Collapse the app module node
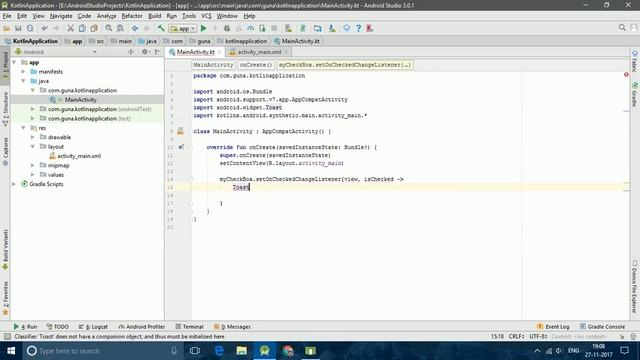This screenshot has width=640, height=360. pyautogui.click(x=14, y=62)
